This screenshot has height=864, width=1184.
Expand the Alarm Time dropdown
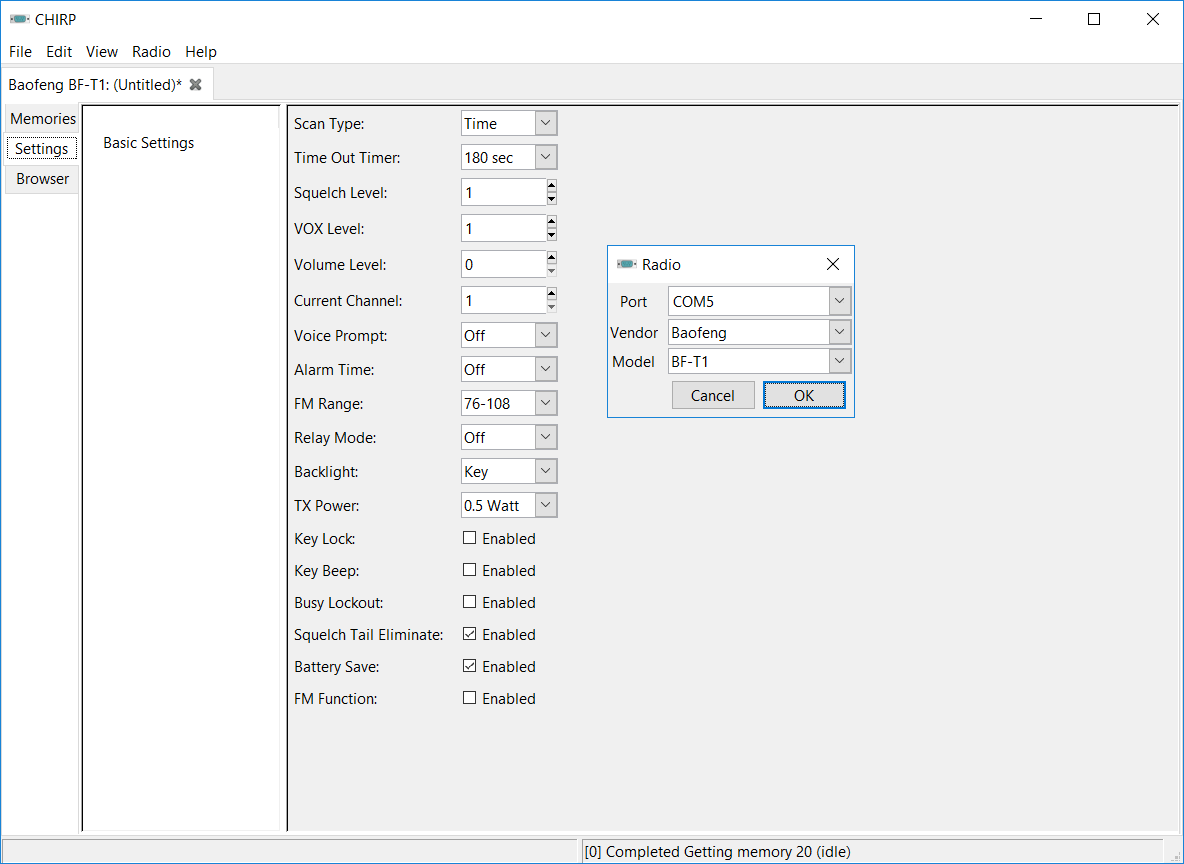click(546, 369)
